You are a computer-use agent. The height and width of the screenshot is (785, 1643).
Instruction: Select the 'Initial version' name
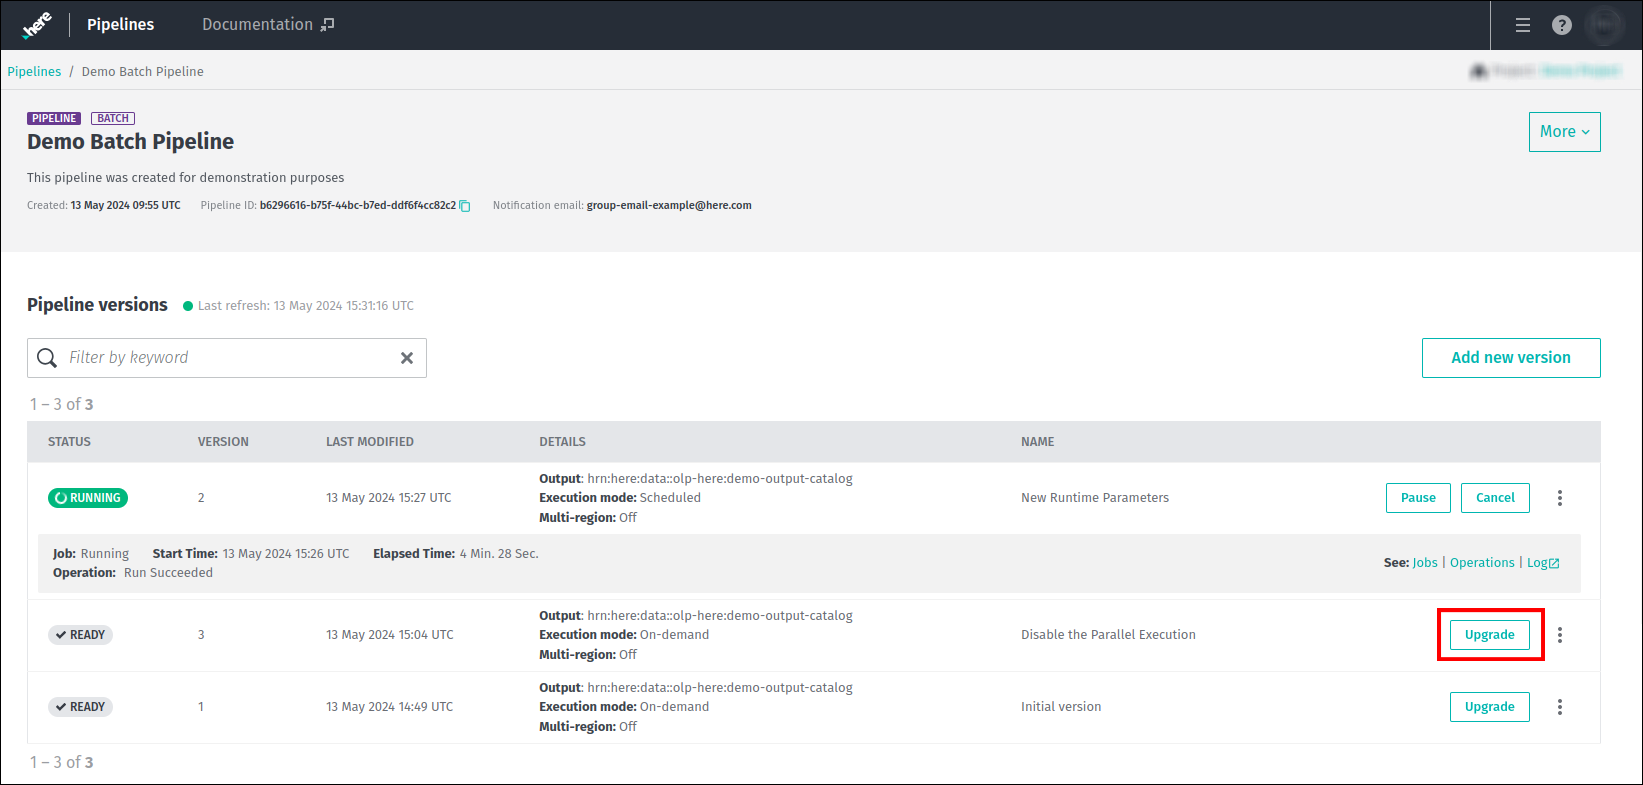pos(1061,707)
